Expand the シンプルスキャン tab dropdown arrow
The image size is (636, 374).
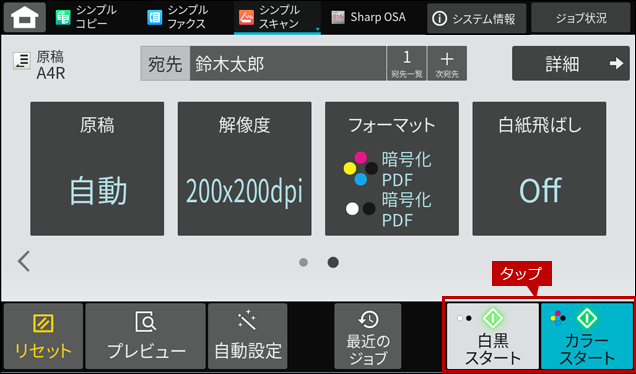pyautogui.click(x=317, y=29)
